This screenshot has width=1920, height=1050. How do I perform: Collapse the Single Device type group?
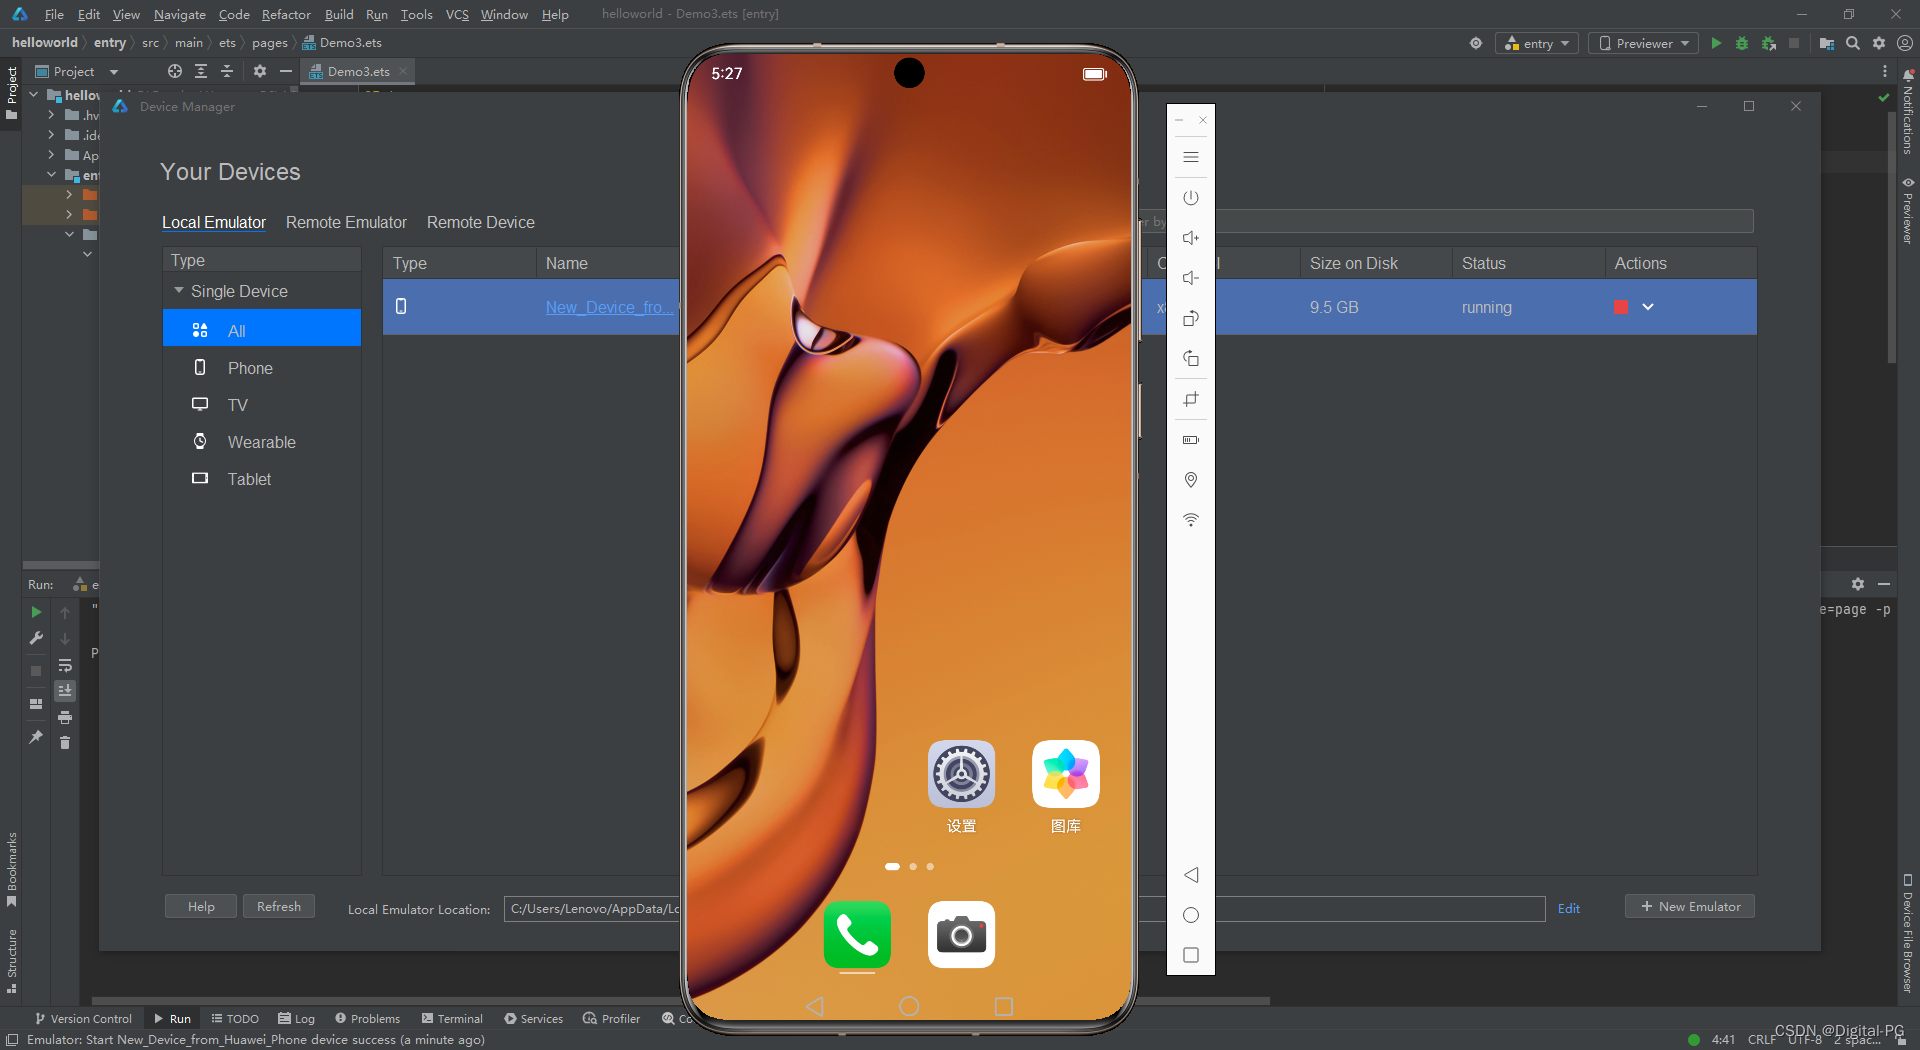tap(179, 291)
